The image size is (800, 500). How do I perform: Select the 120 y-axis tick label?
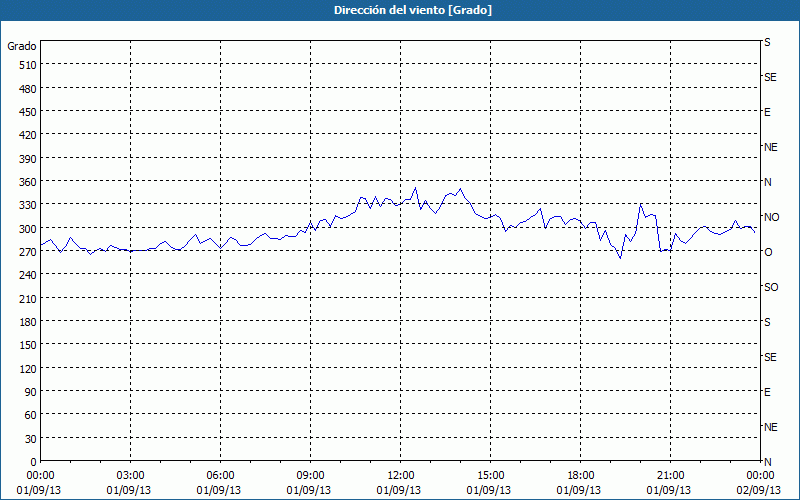pyautogui.click(x=28, y=369)
